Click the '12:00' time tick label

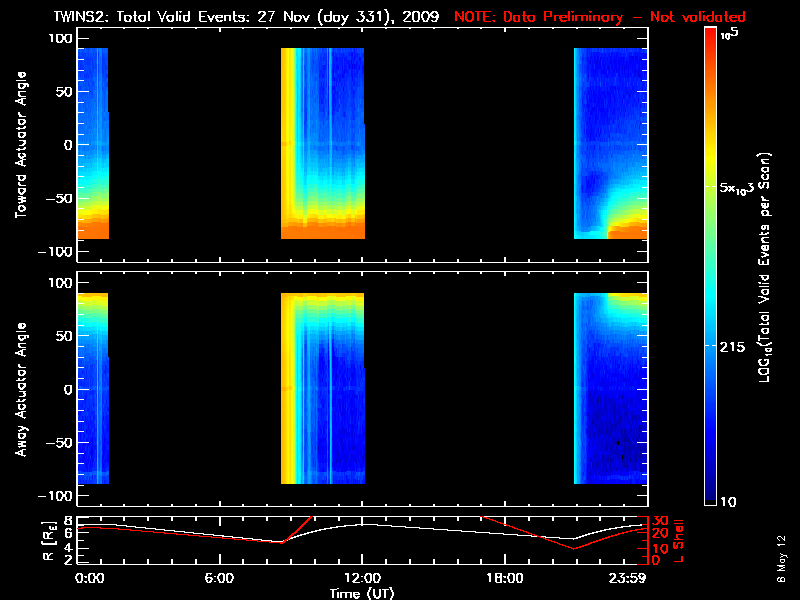[362, 578]
